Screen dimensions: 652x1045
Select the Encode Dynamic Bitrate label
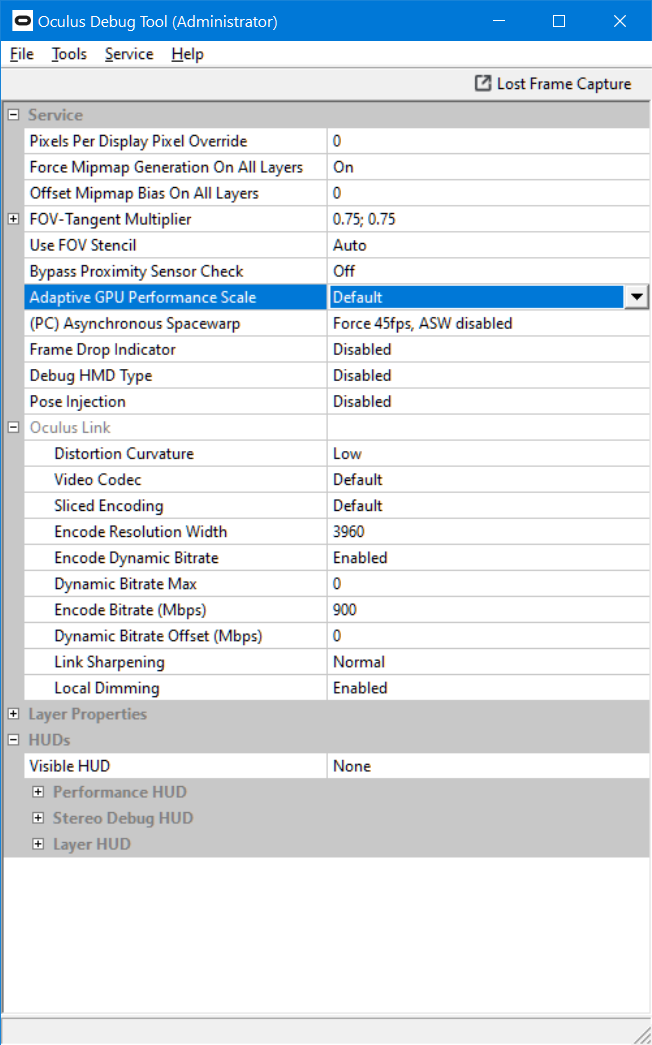pos(137,557)
